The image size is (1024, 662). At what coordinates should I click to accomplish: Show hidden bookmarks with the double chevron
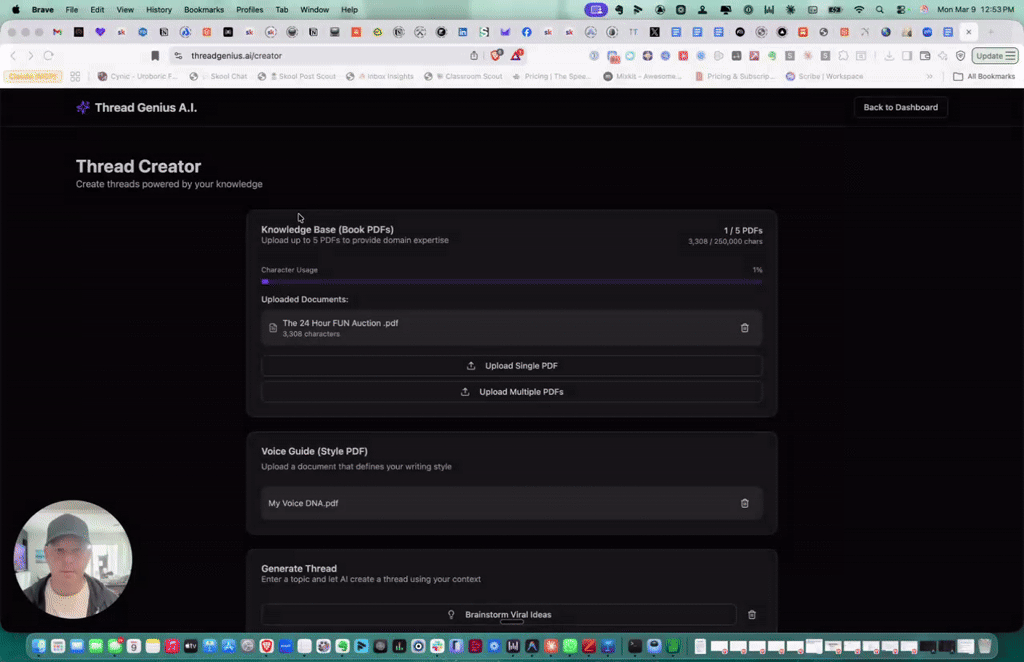pos(929,76)
